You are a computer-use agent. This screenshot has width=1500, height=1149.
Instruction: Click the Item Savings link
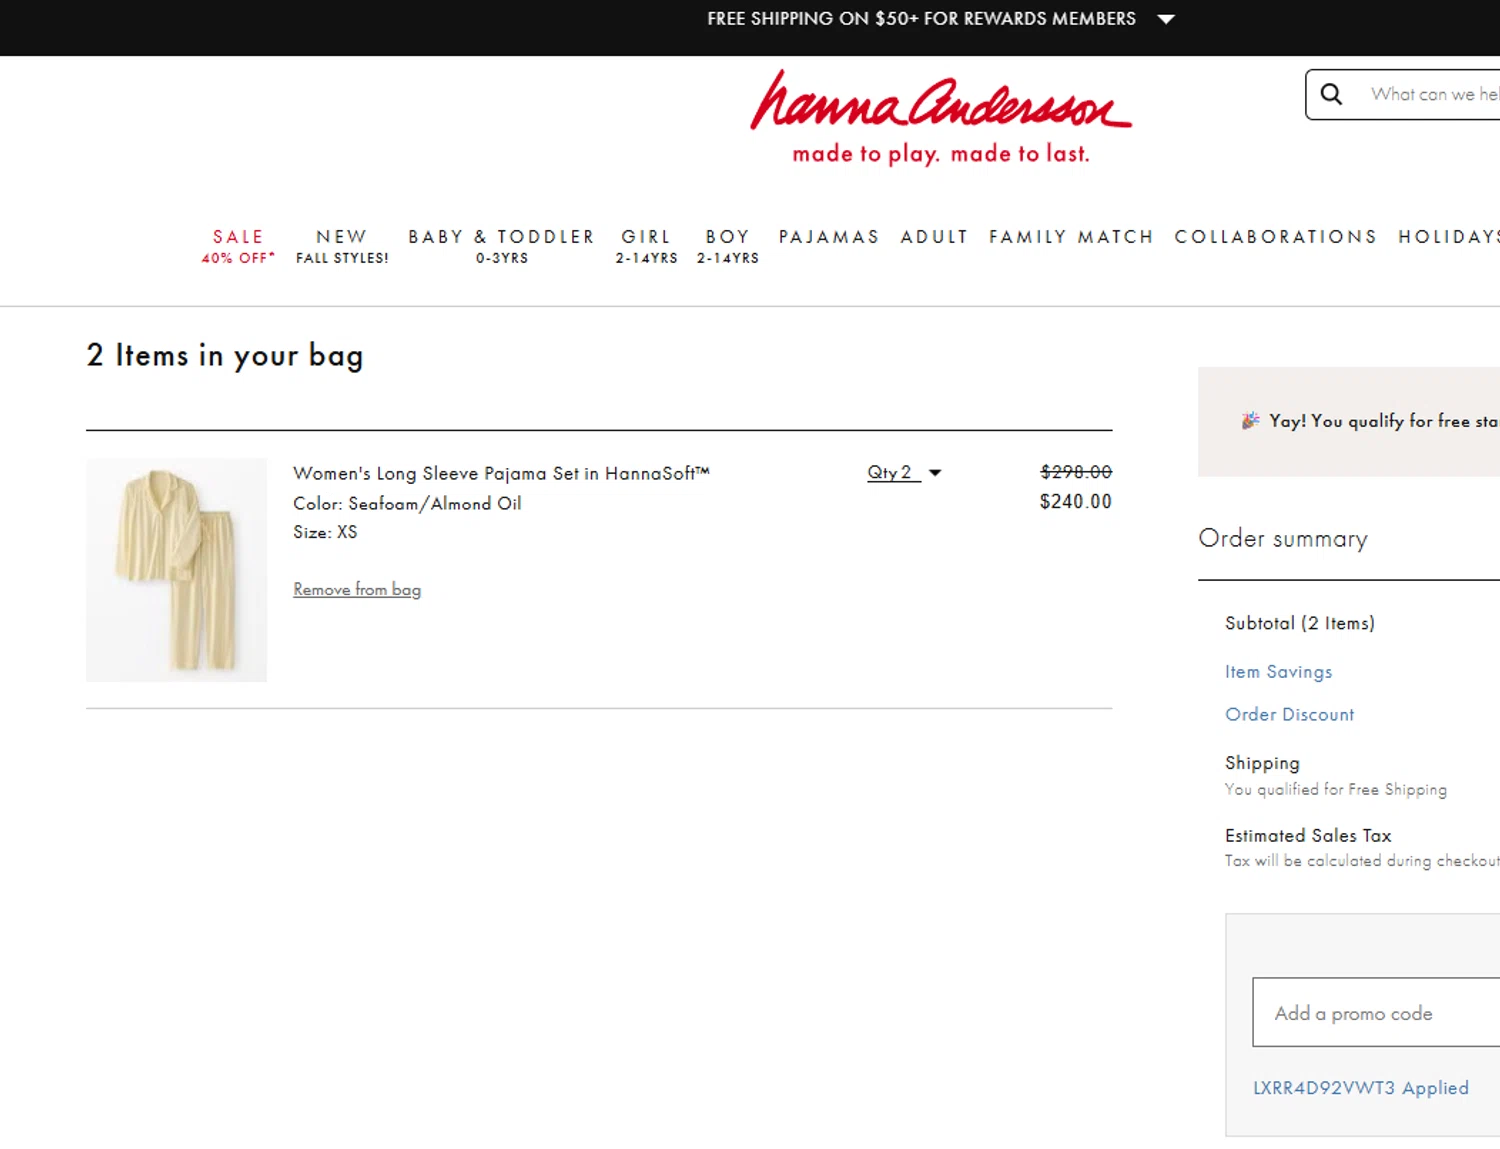coord(1279,672)
